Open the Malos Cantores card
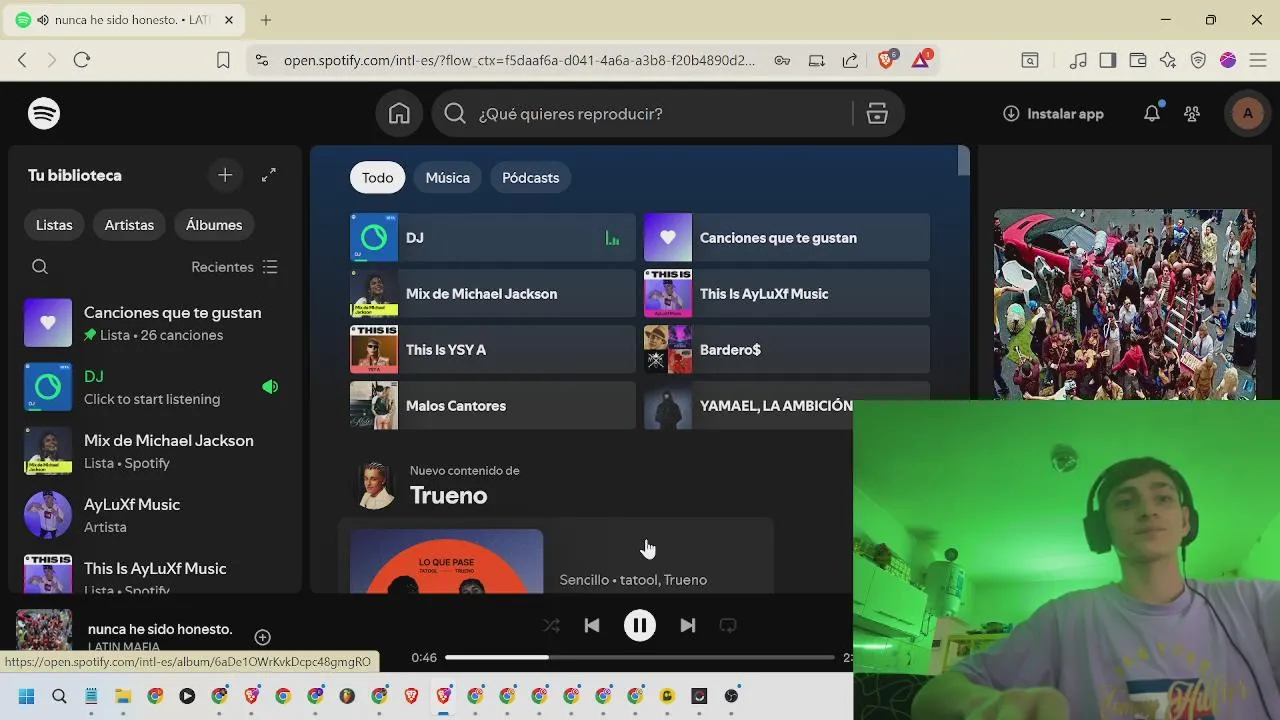 coord(493,406)
